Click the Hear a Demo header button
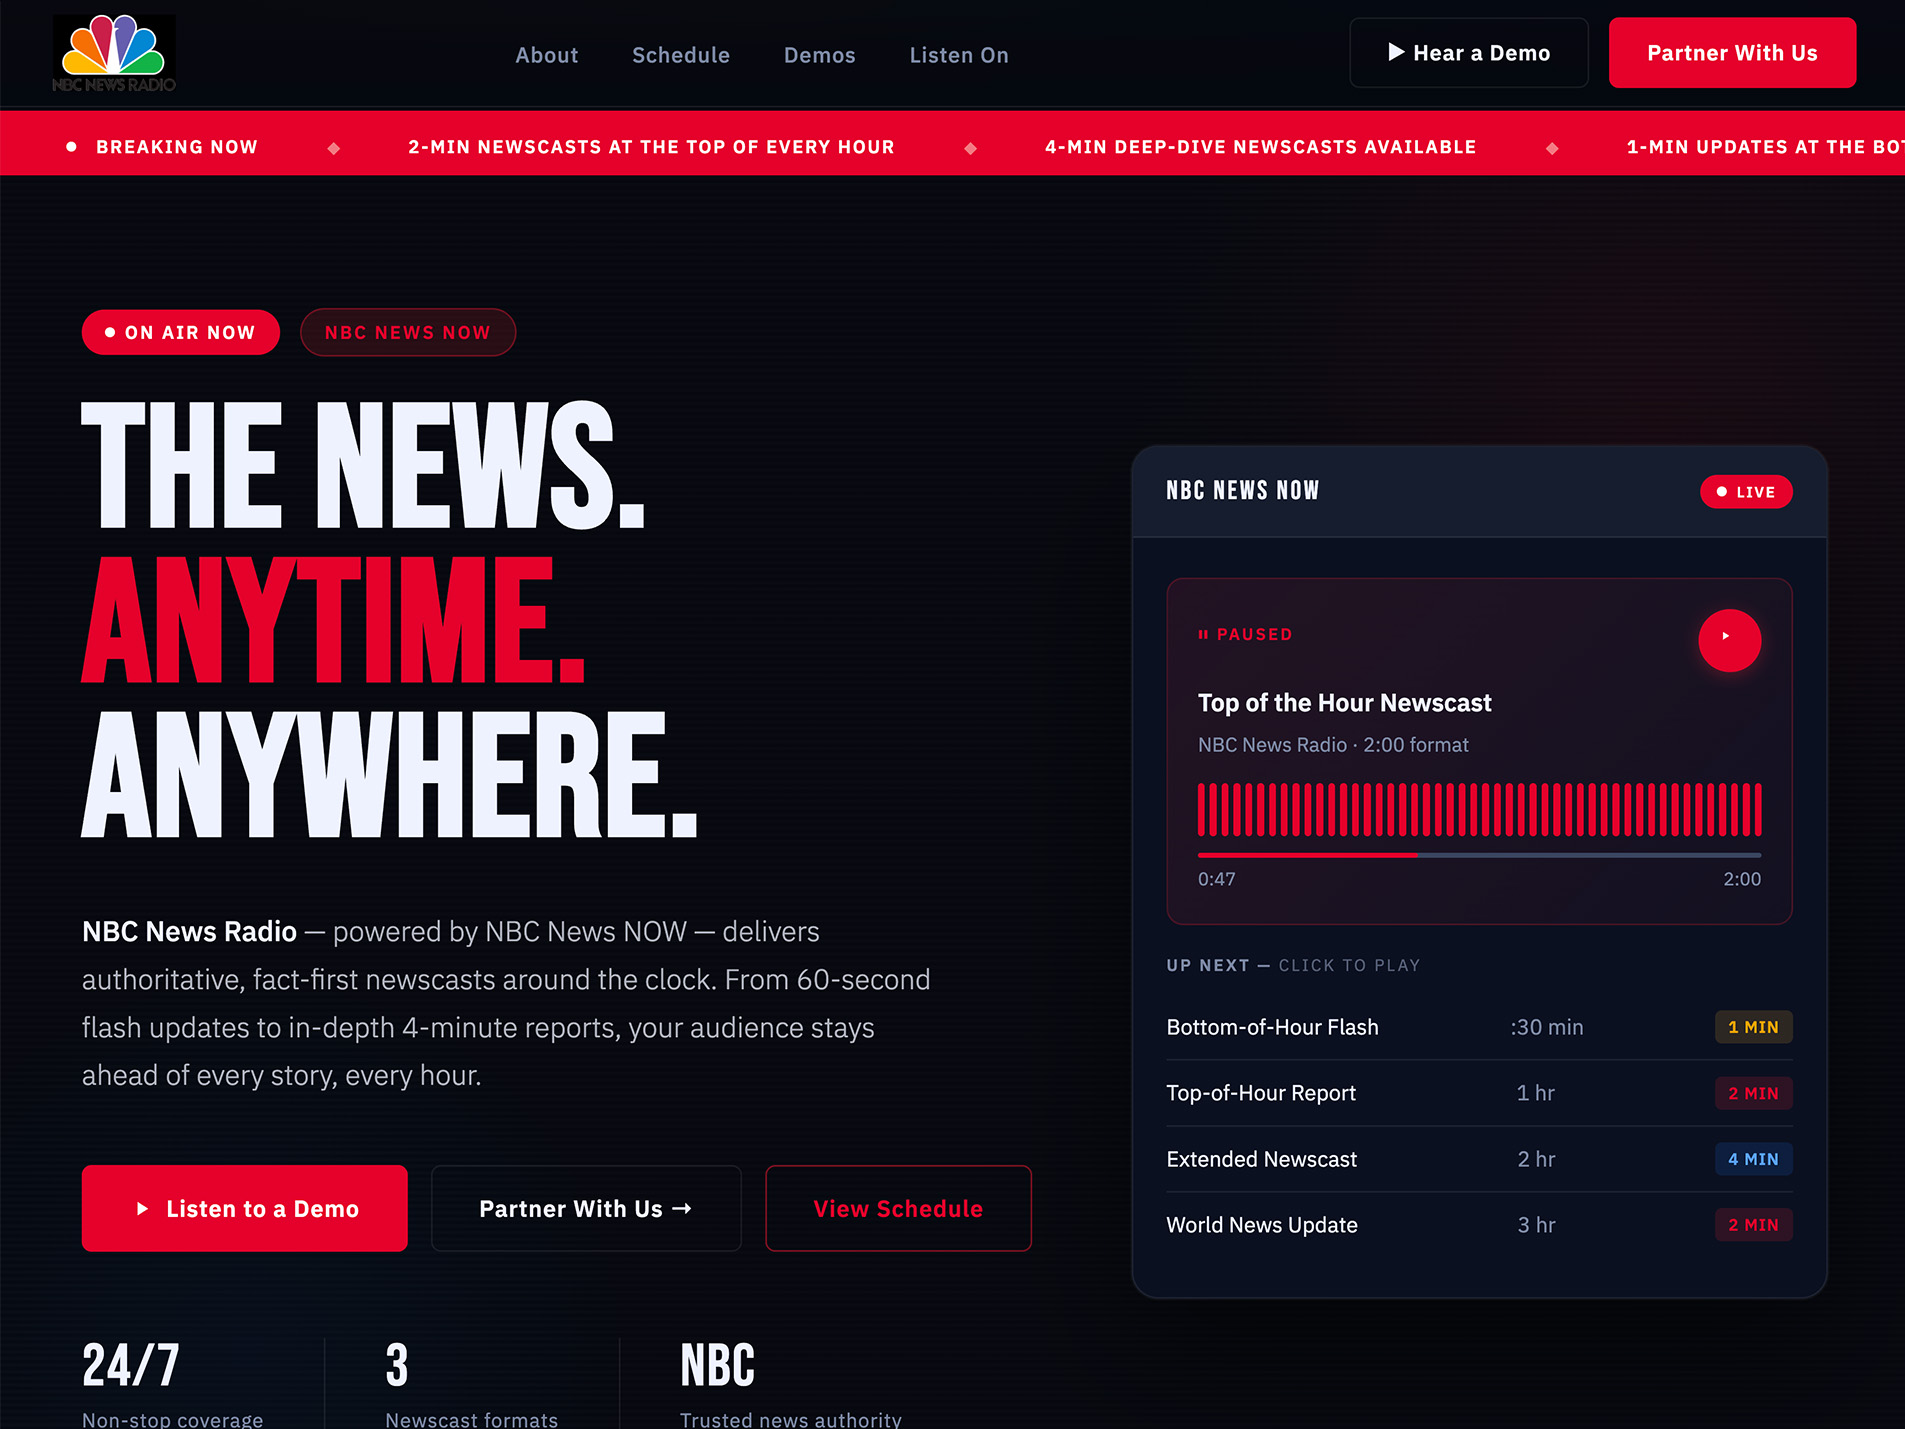Image resolution: width=1905 pixels, height=1429 pixels. pyautogui.click(x=1468, y=53)
